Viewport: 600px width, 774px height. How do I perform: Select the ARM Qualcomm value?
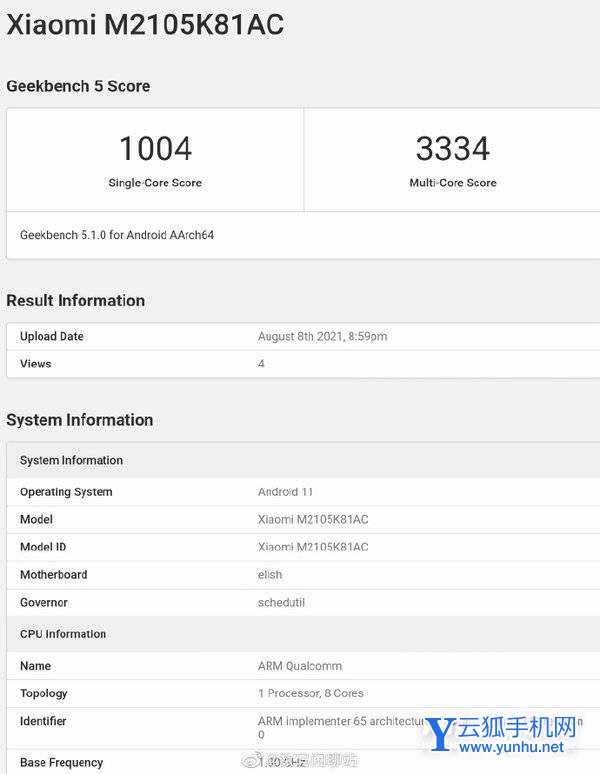tap(300, 666)
